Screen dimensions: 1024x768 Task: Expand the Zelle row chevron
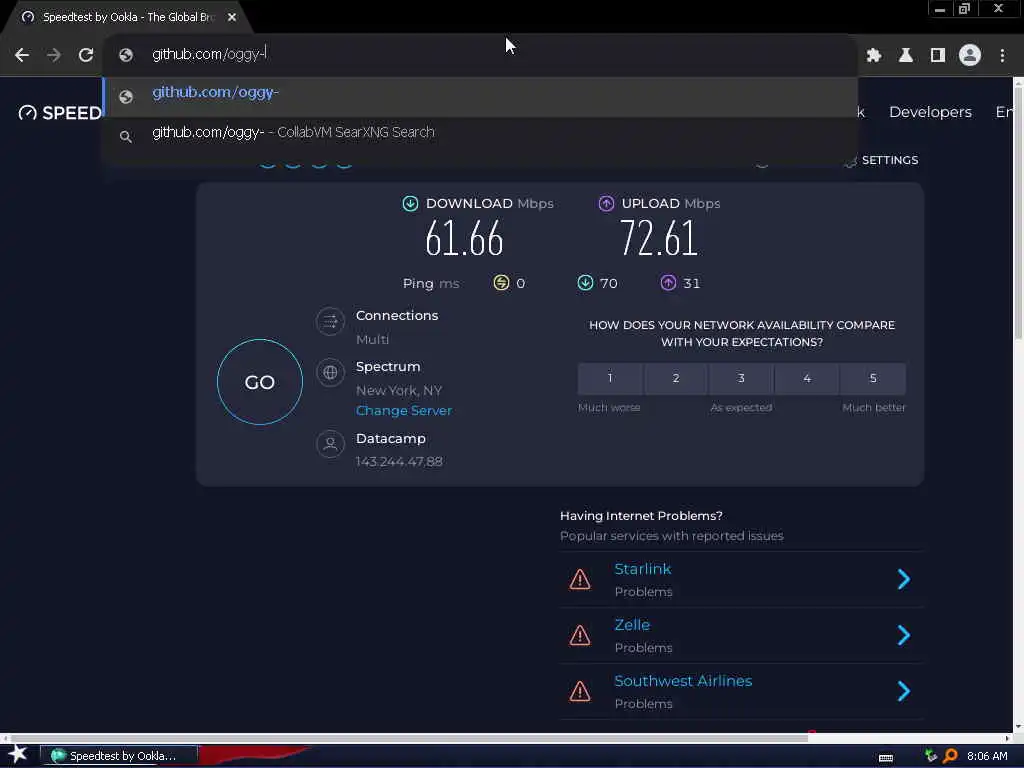904,635
